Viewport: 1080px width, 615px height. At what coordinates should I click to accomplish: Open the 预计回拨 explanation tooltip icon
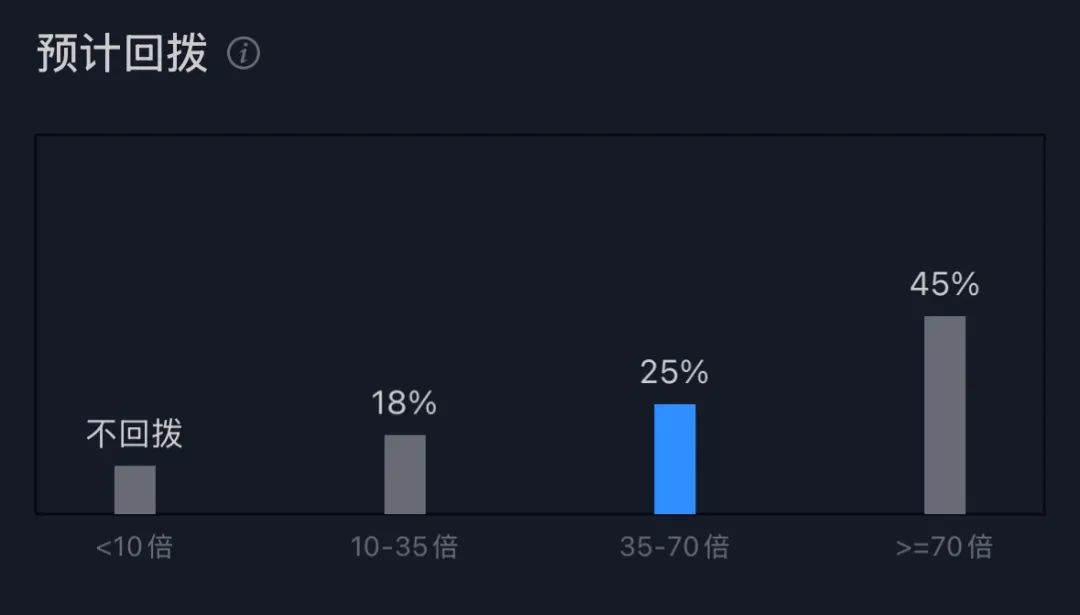click(x=243, y=54)
